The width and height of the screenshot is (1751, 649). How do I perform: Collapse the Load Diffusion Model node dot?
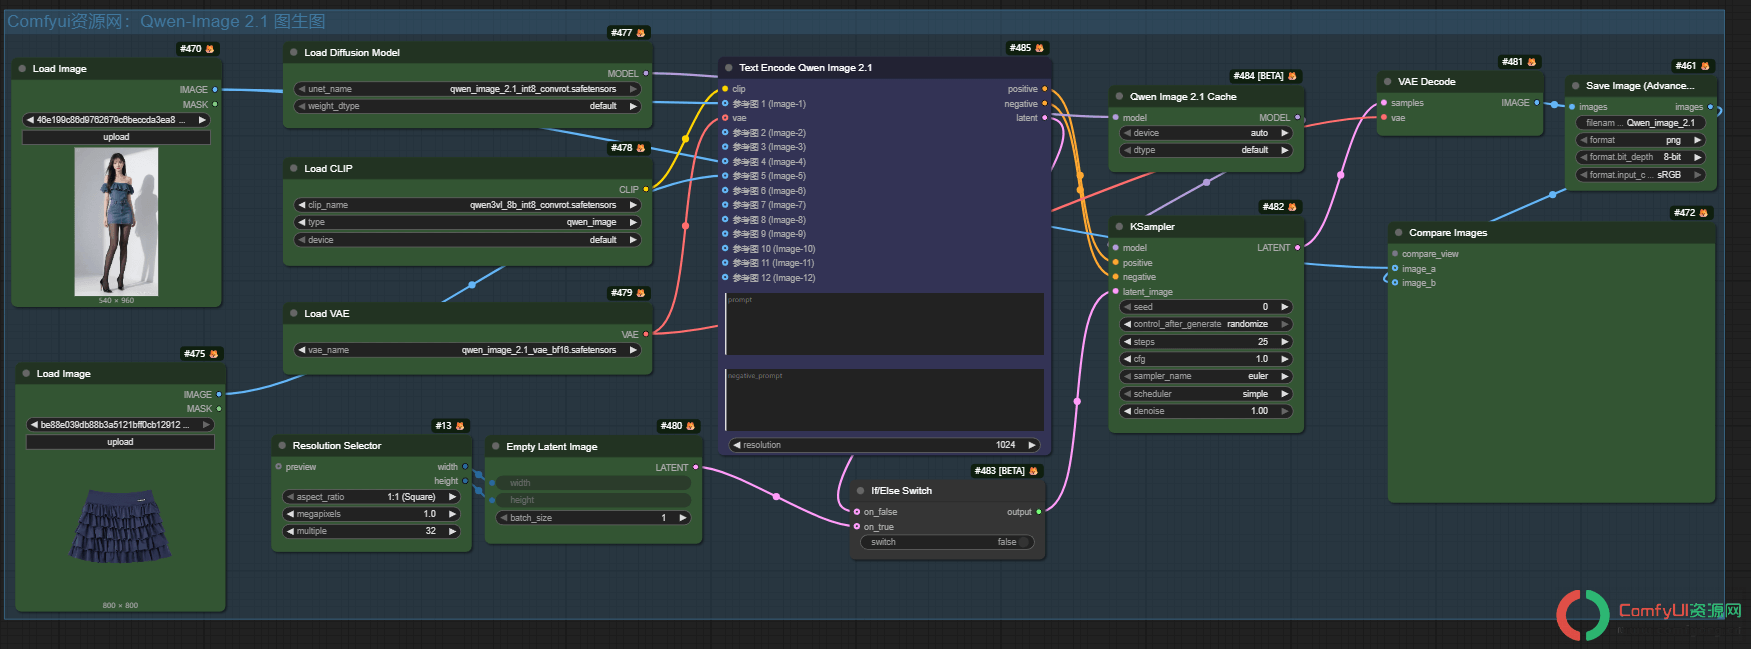point(294,53)
